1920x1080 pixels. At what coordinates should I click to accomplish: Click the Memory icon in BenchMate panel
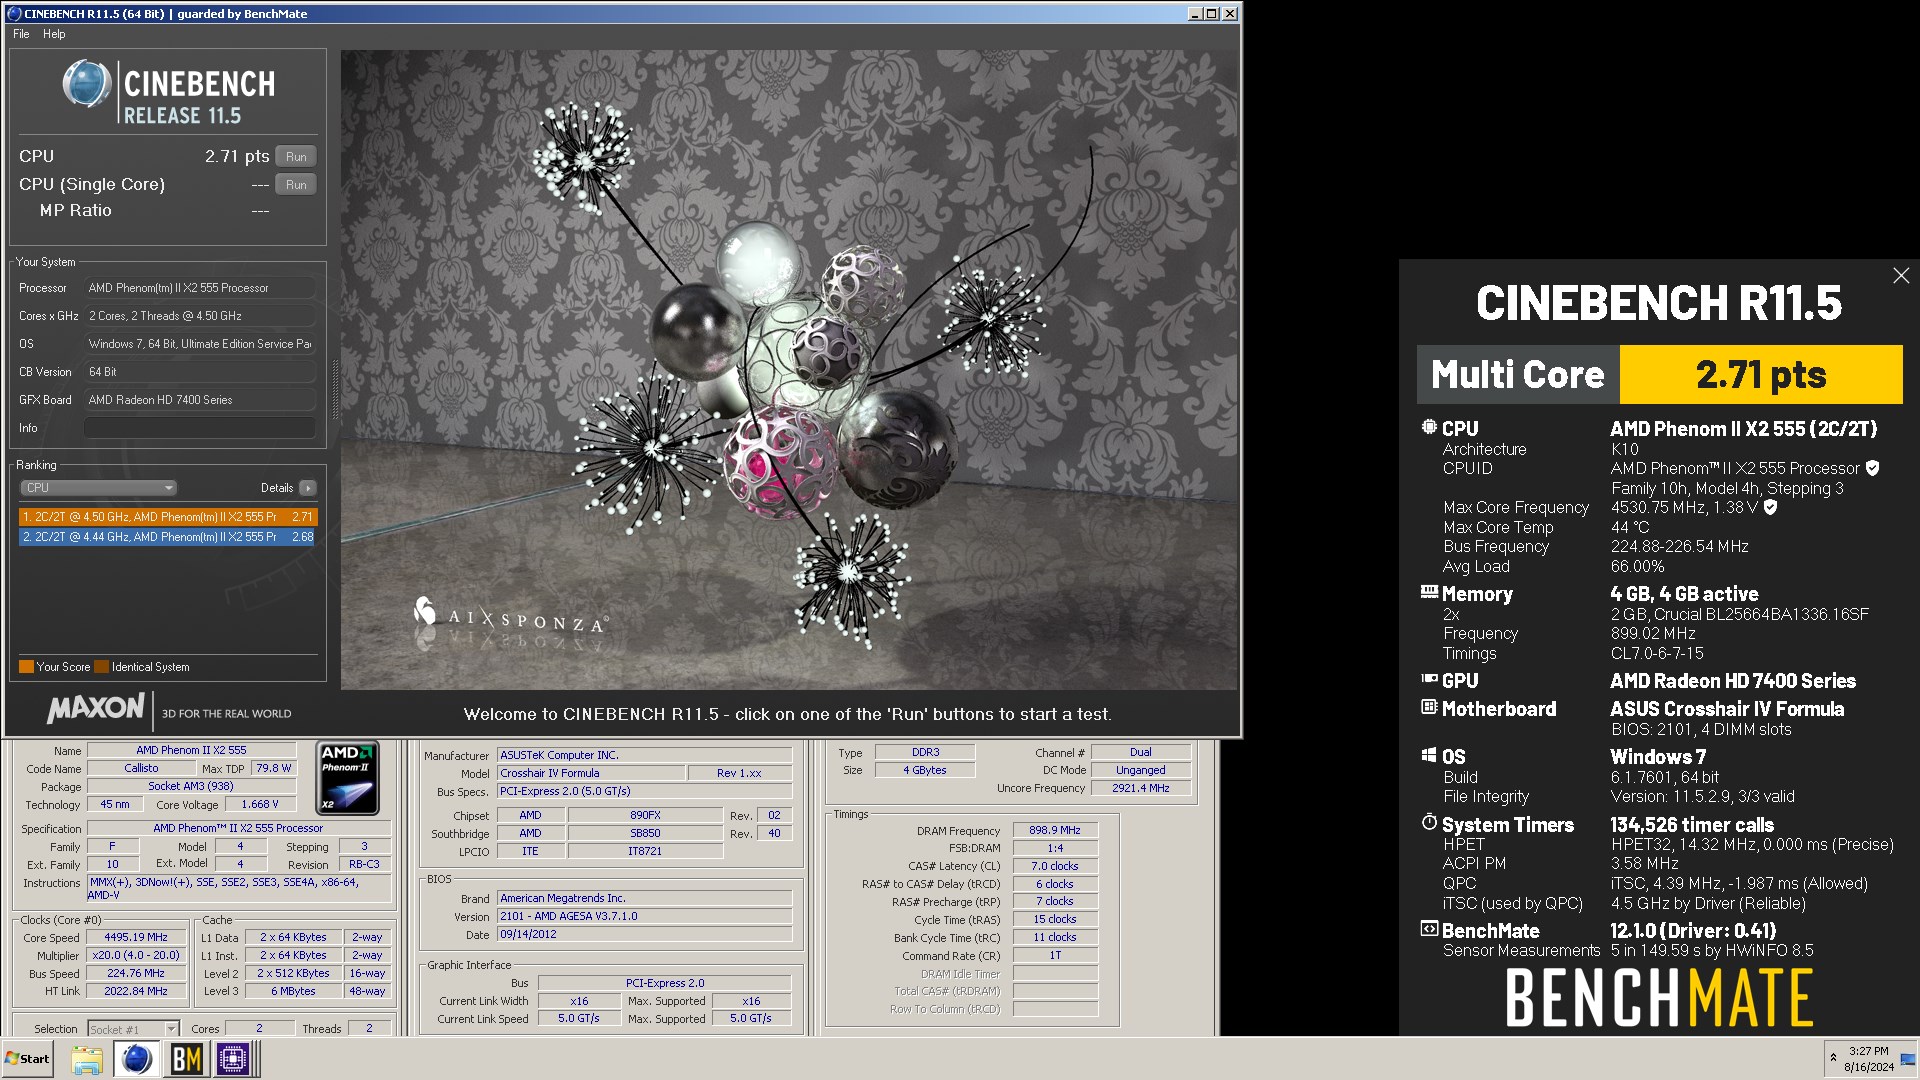pyautogui.click(x=1429, y=592)
